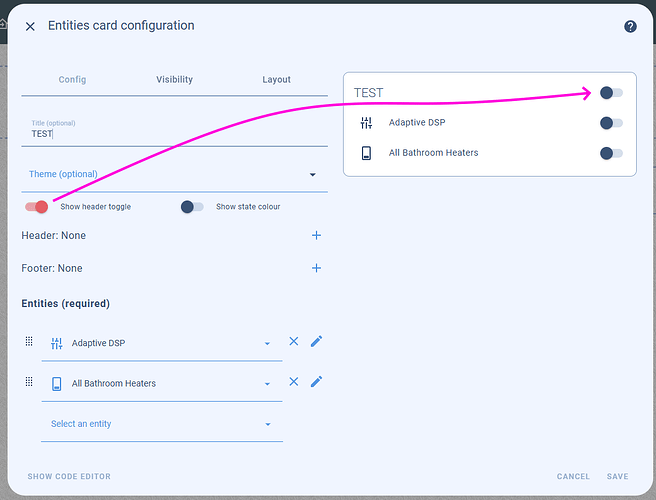
Task: Click the 'Entities (required)' heading
Action: click(x=66, y=303)
